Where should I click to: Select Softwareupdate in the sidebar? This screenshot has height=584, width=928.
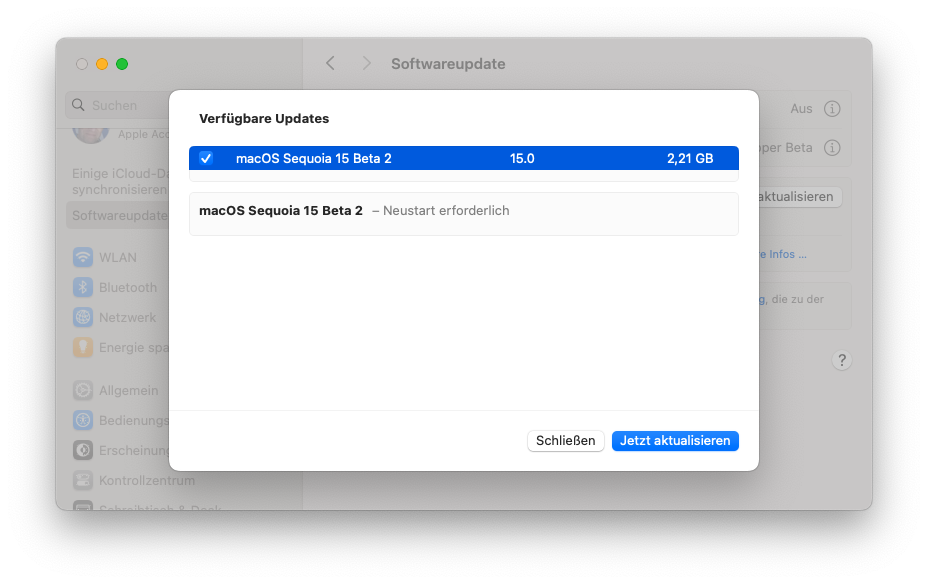pos(118,215)
